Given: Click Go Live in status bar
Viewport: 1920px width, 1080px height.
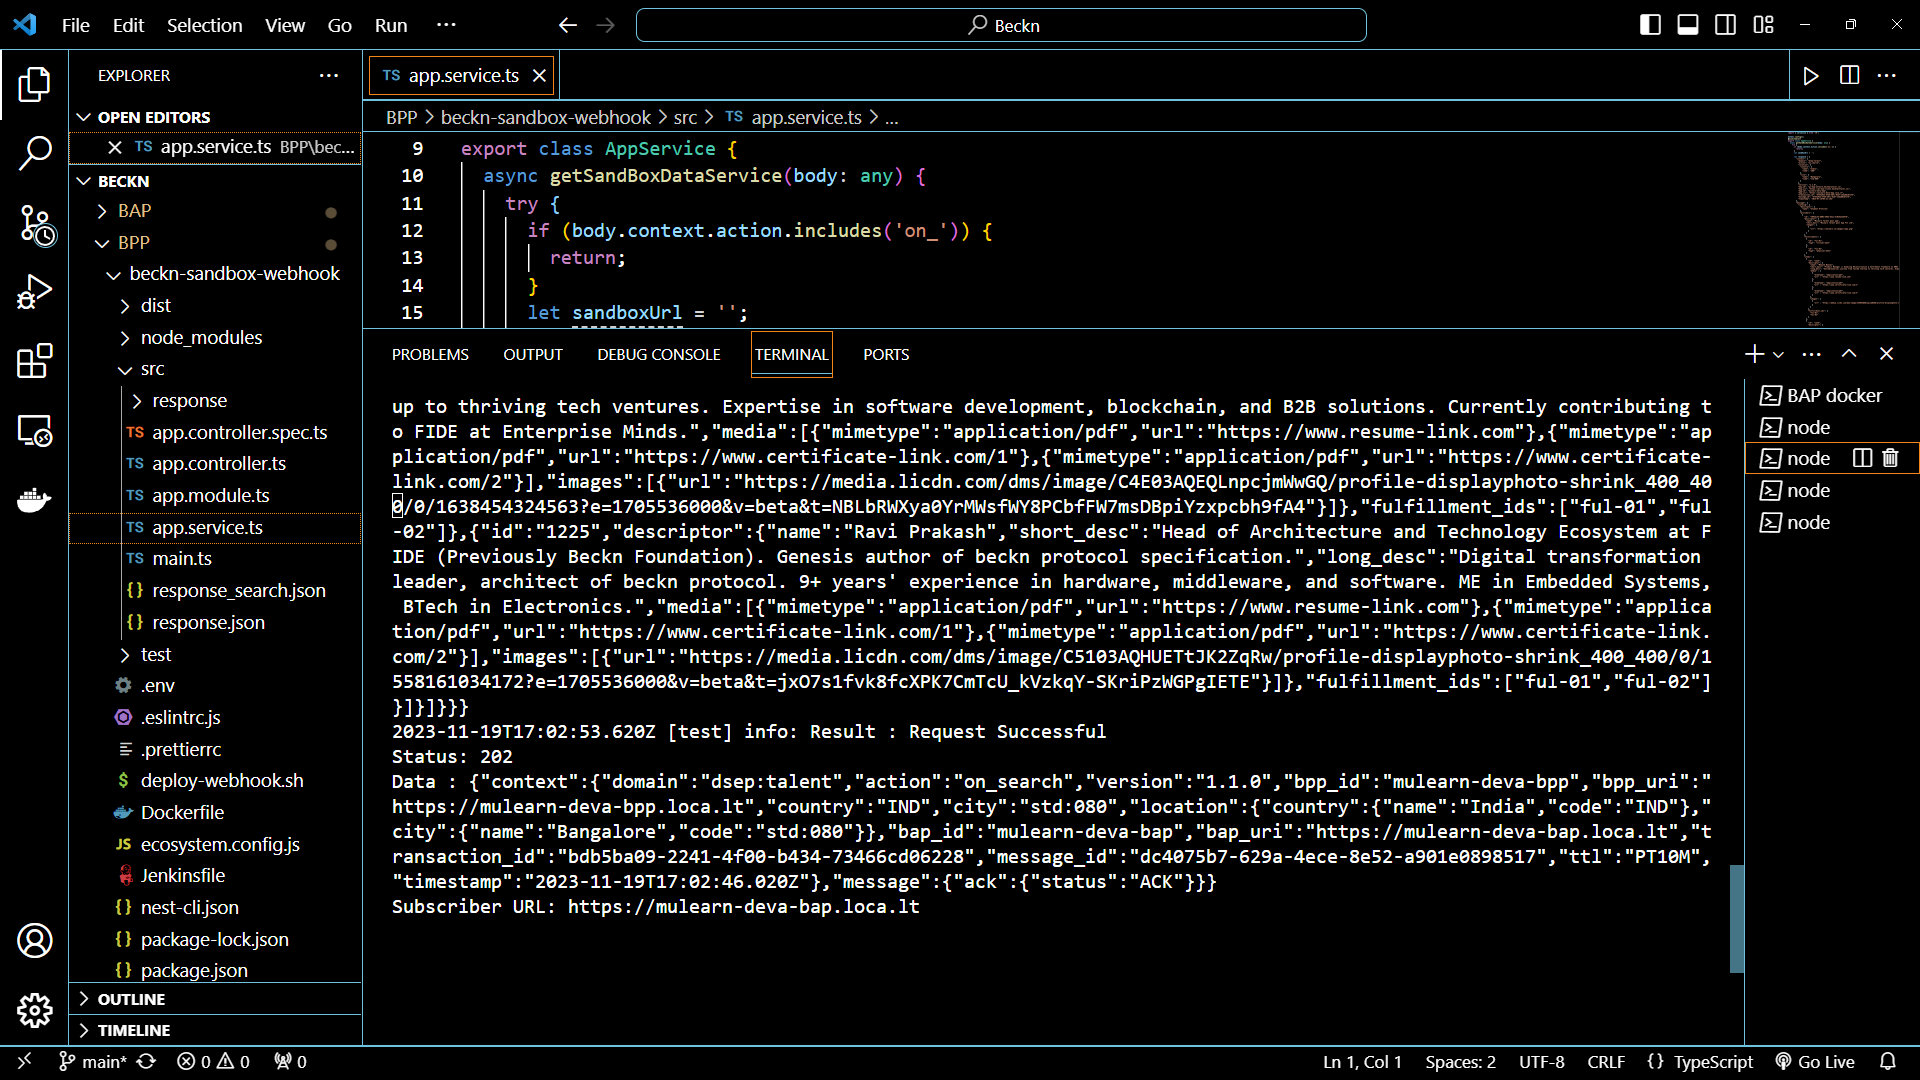Looking at the screenshot, I should pos(1815,1062).
